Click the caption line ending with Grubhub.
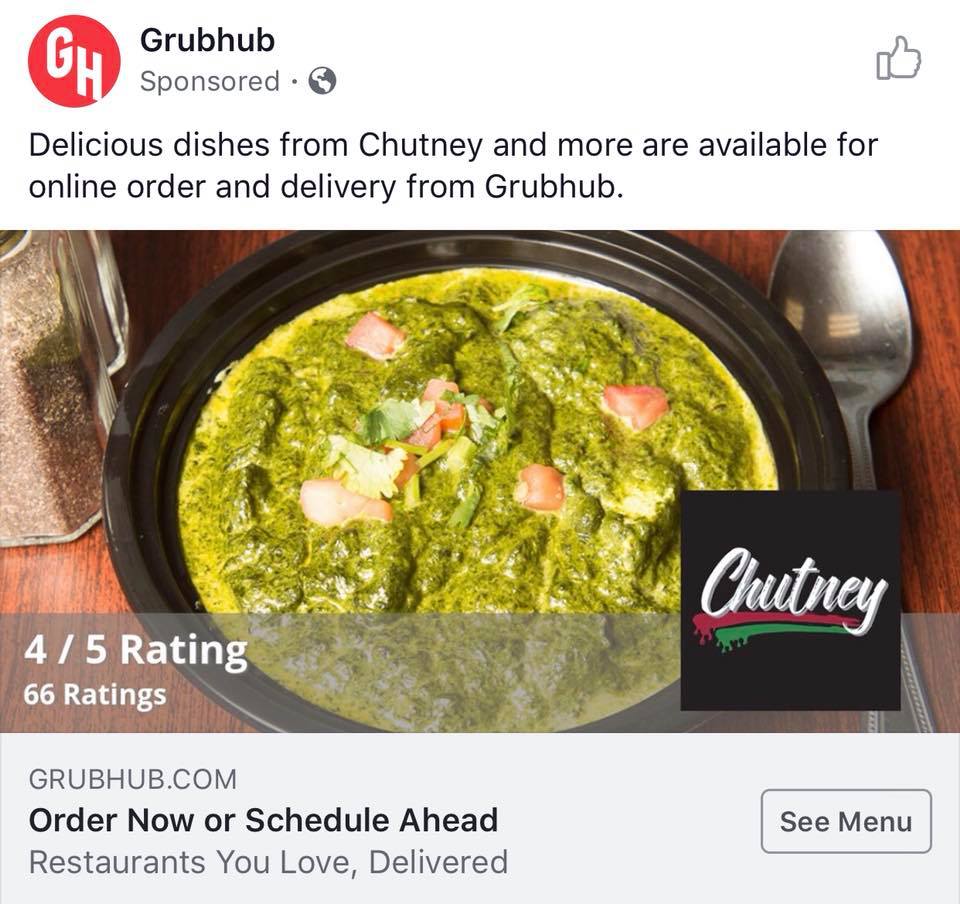 [x=326, y=187]
